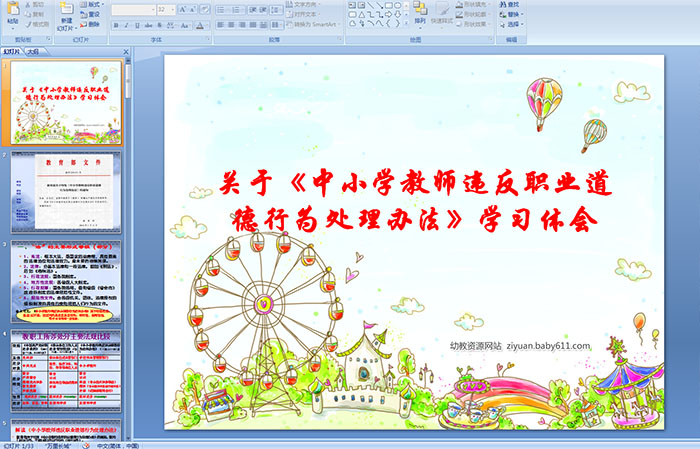Open the Paragraph dialog launcher
Screen dimensions: 700x449
point(340,40)
